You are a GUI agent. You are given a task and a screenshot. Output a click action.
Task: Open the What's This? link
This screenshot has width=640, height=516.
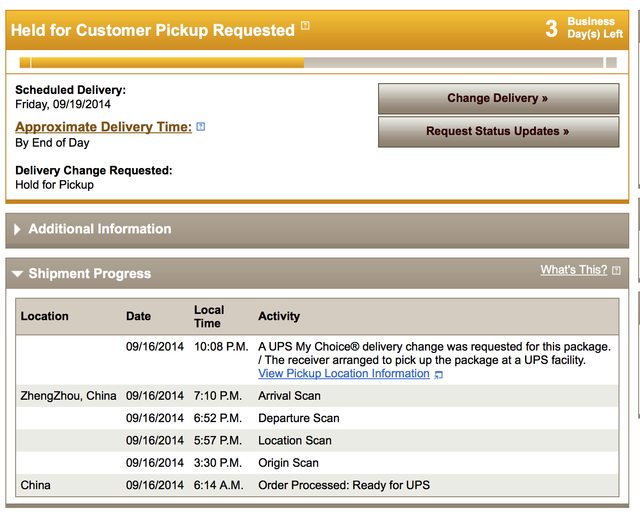click(573, 270)
